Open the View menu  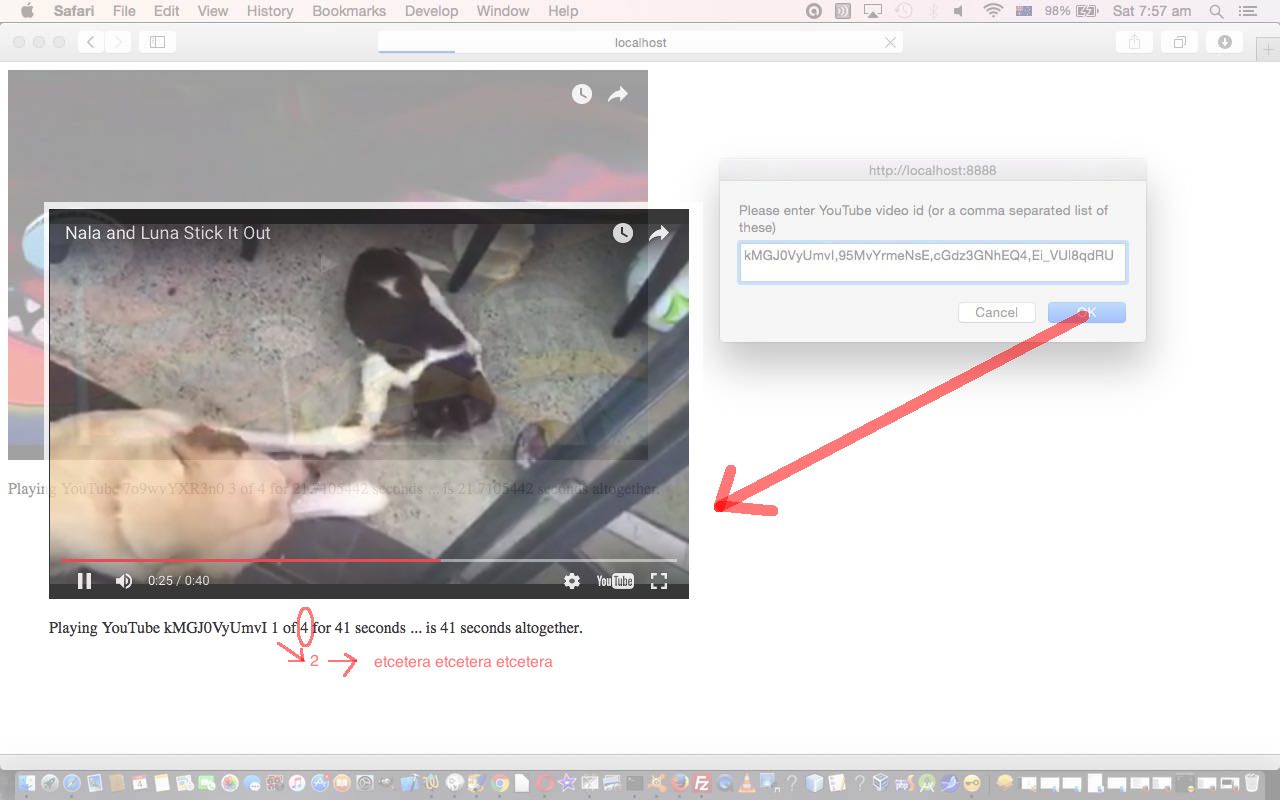[213, 11]
